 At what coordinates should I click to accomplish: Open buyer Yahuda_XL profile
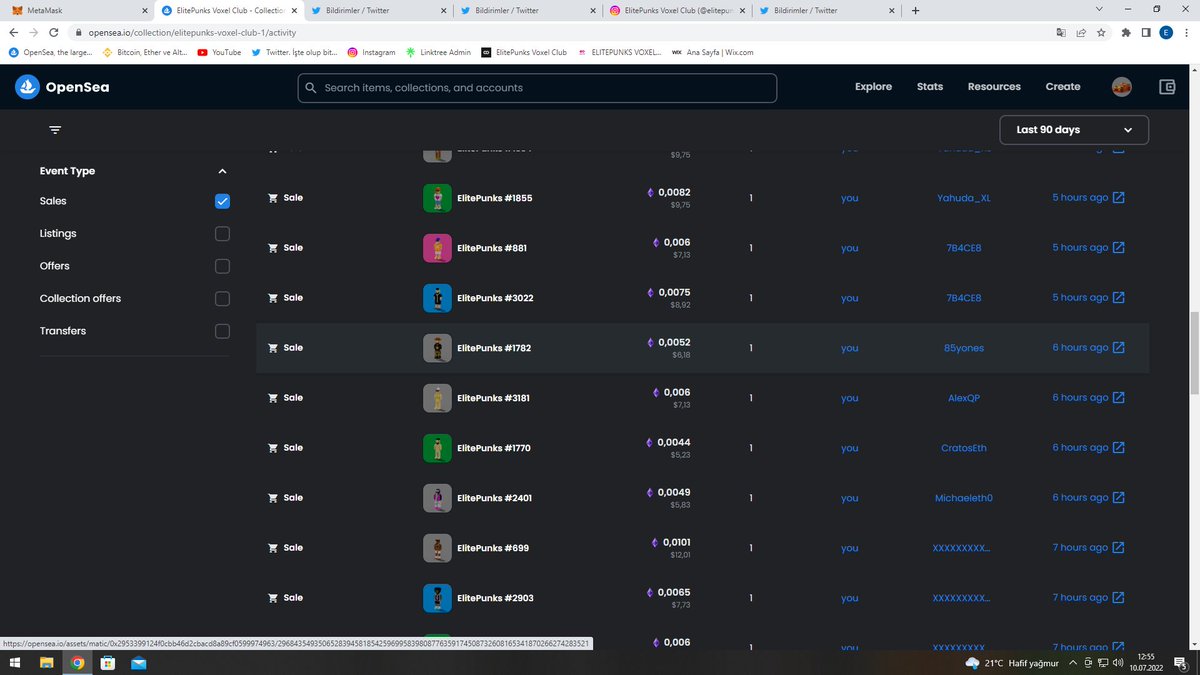964,198
